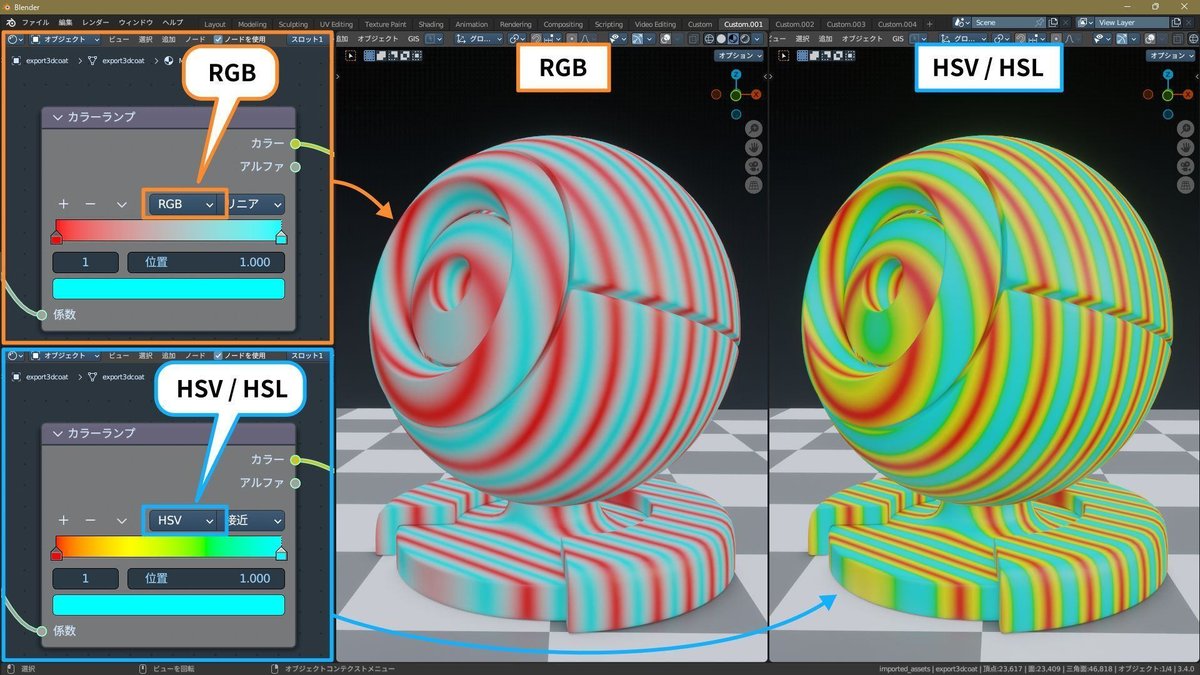The image size is (1200, 675).
Task: Open tools chevron menu in bottom HSV color ramp
Action: (x=121, y=521)
